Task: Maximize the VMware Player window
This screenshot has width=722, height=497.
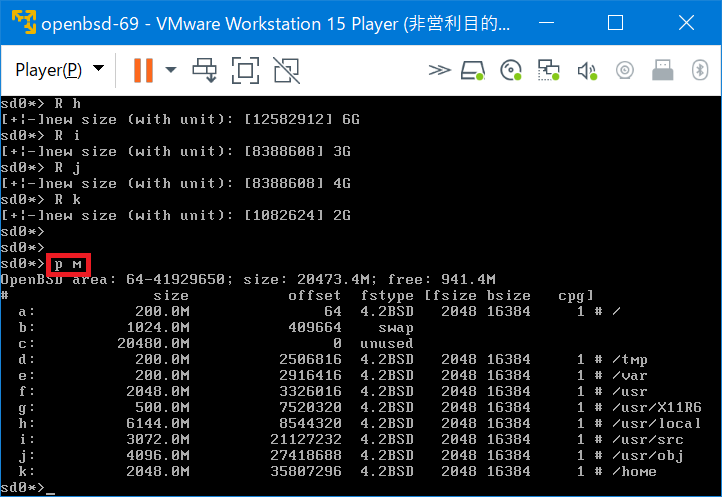Action: point(616,22)
